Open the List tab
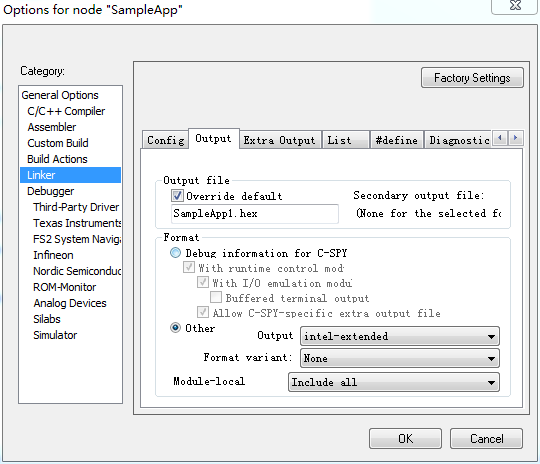540x464 pixels. pyautogui.click(x=345, y=140)
